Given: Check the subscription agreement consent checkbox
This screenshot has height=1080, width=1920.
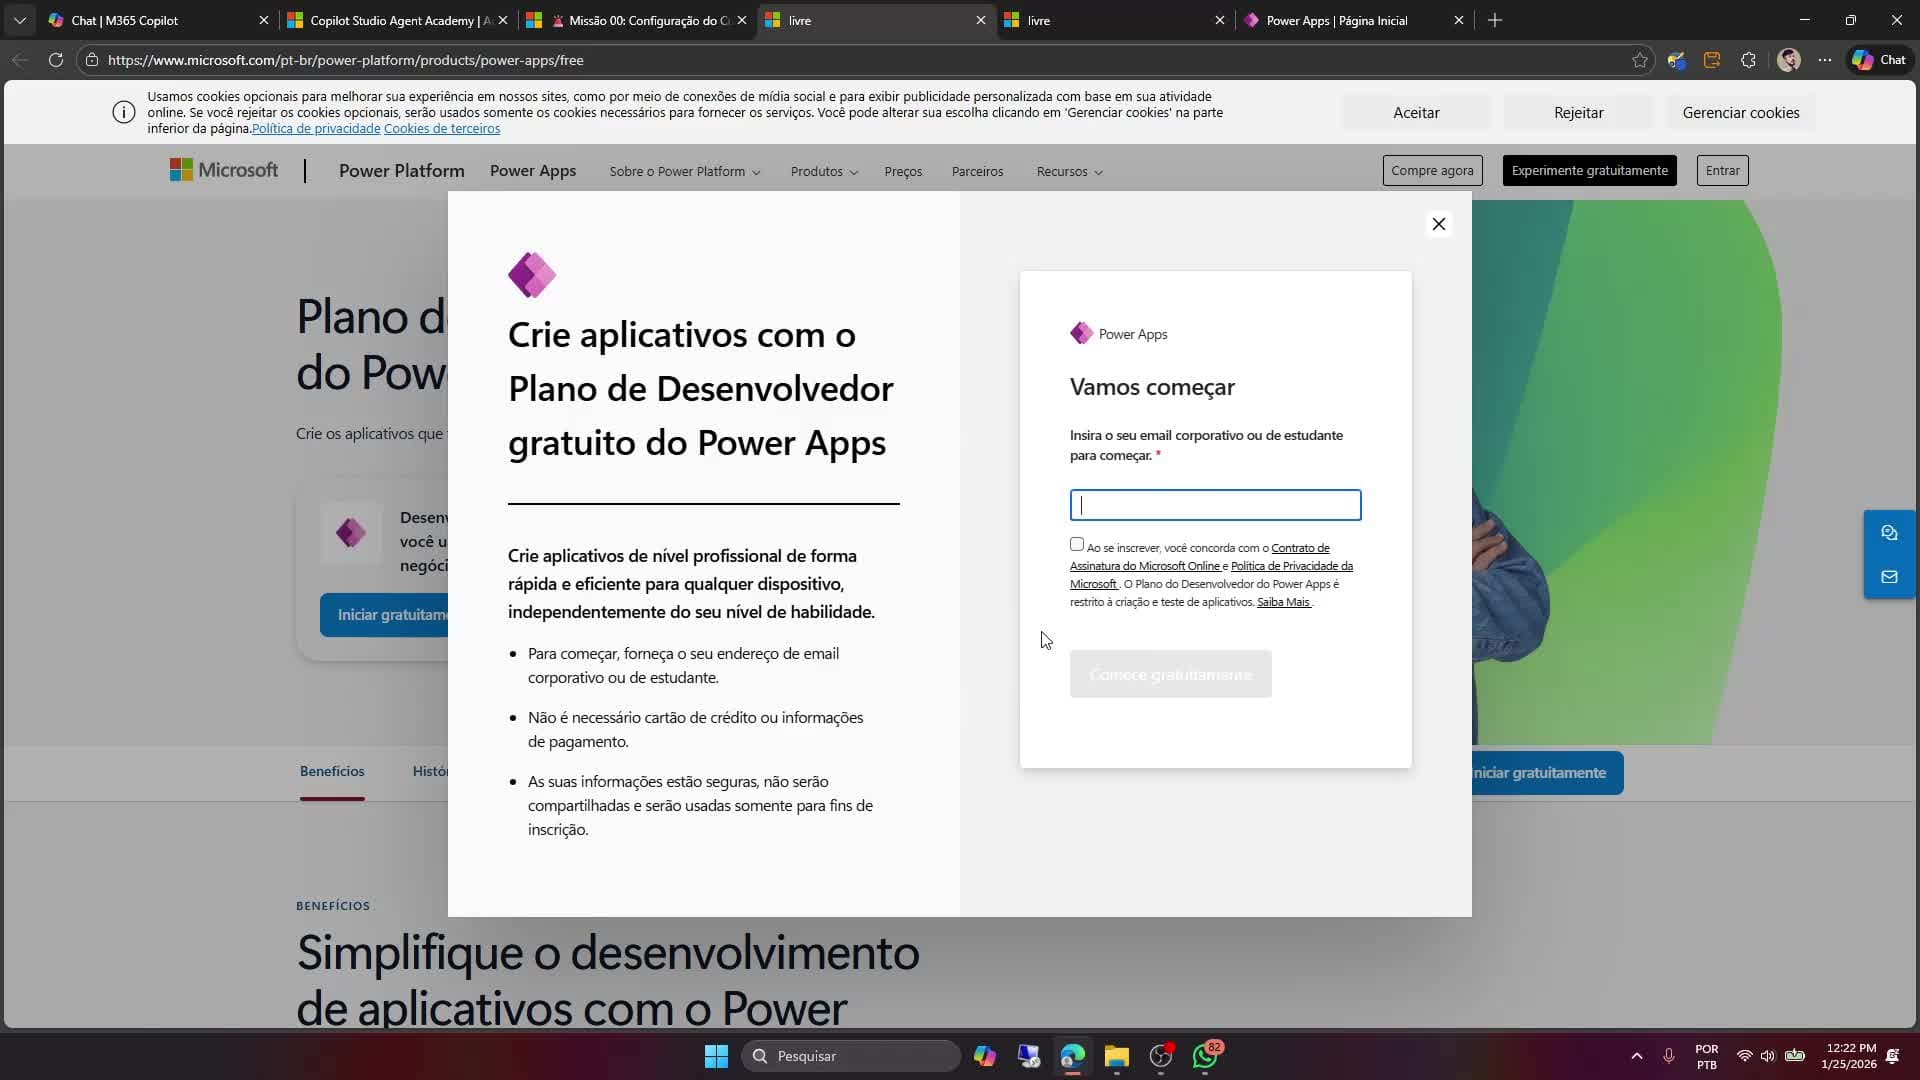Looking at the screenshot, I should (x=1076, y=543).
